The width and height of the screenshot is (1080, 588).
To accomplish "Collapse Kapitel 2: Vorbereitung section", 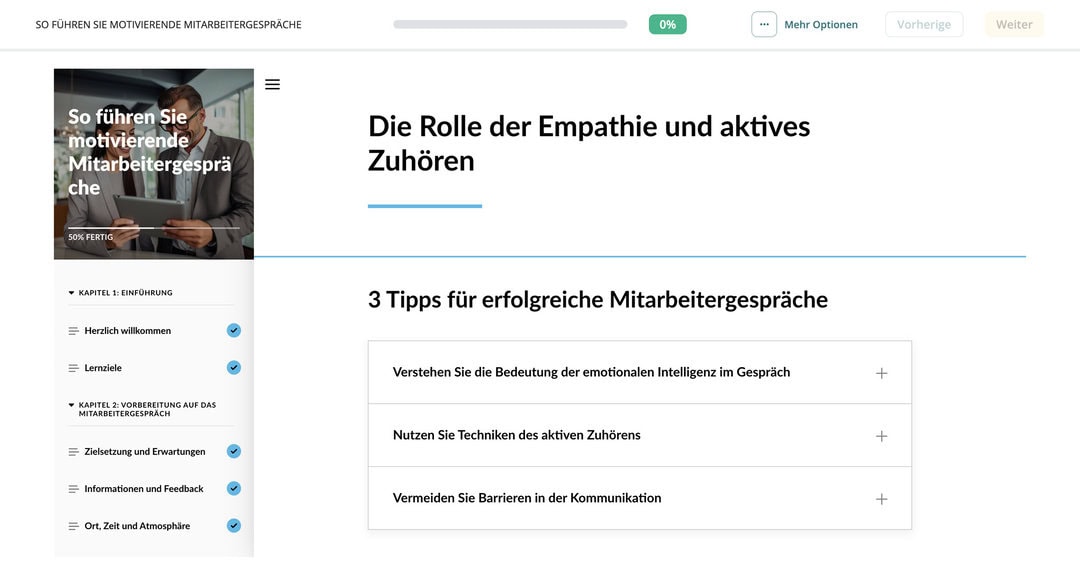I will click(72, 405).
